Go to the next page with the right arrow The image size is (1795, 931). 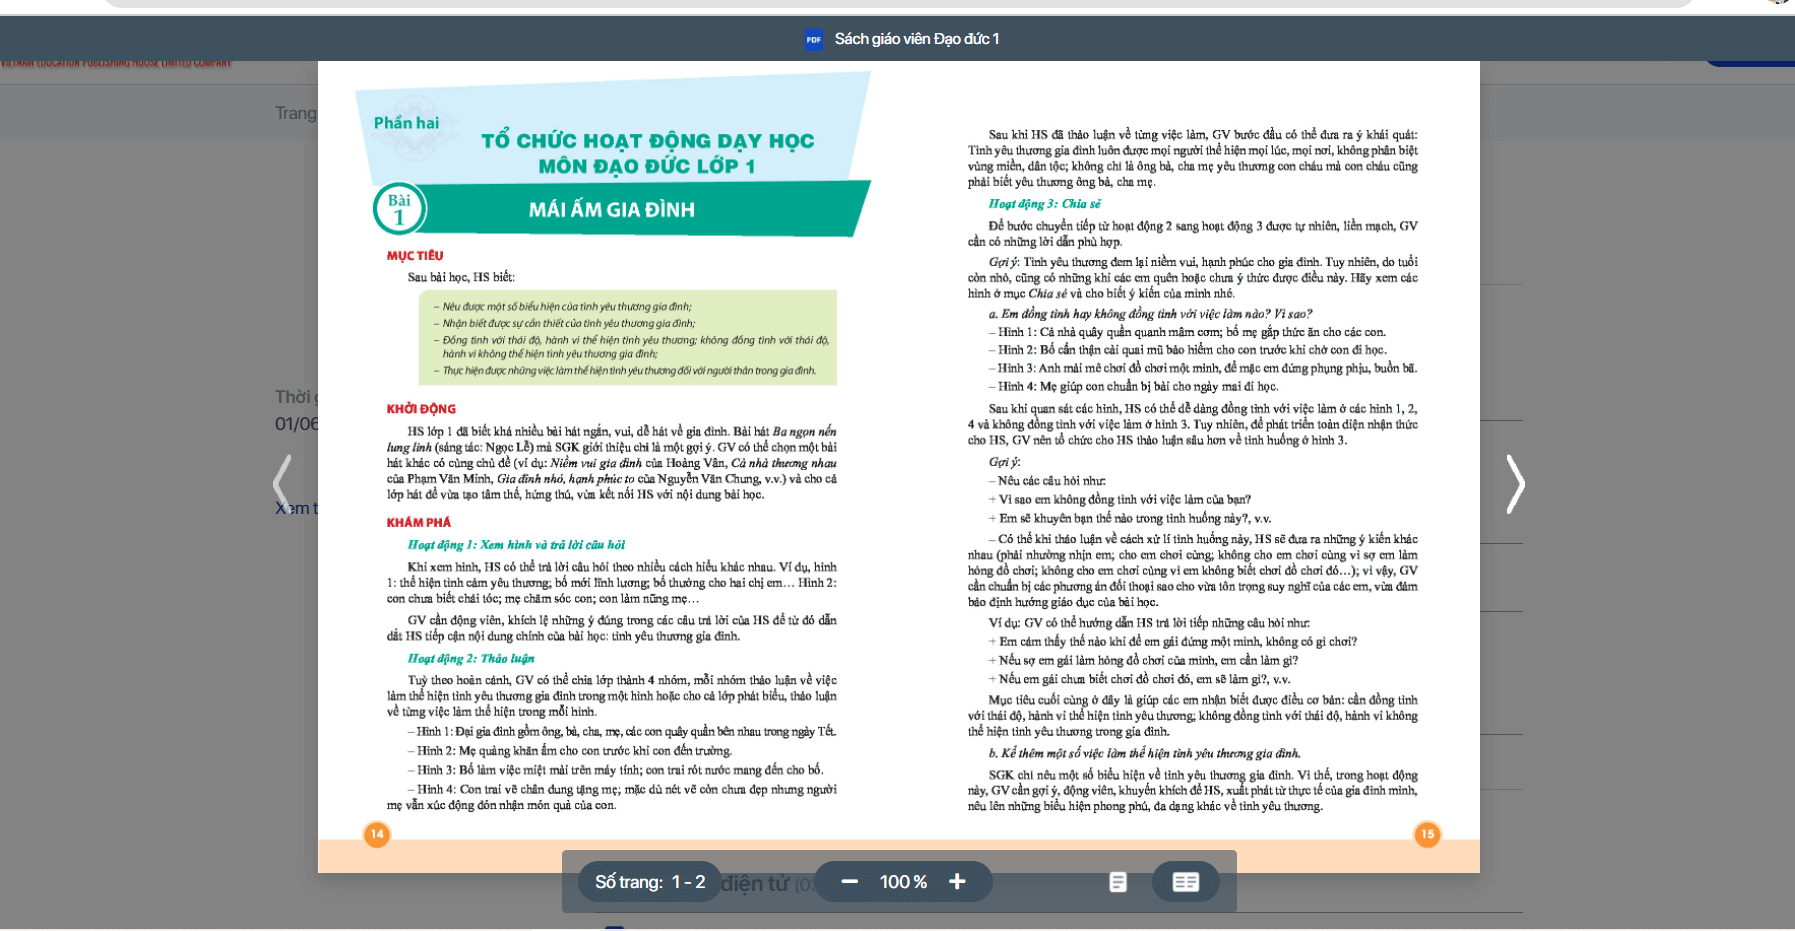[1515, 485]
